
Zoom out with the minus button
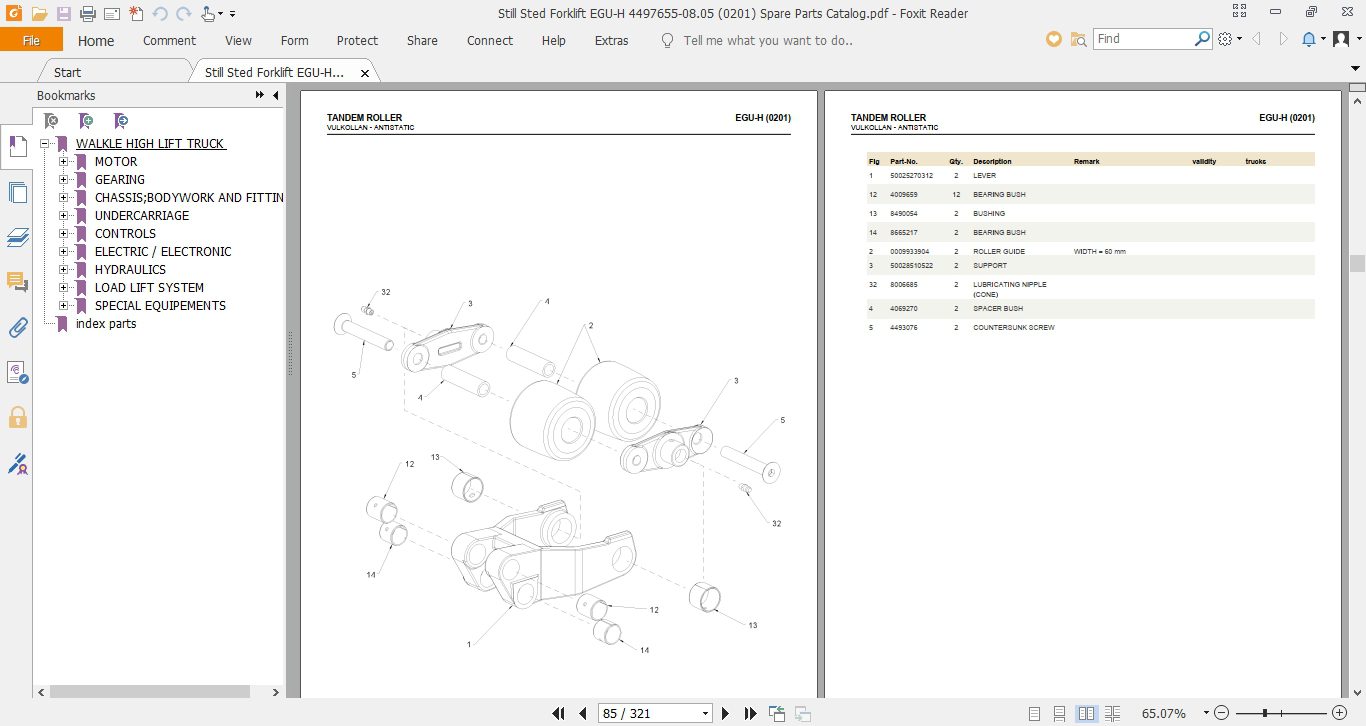click(x=1221, y=714)
